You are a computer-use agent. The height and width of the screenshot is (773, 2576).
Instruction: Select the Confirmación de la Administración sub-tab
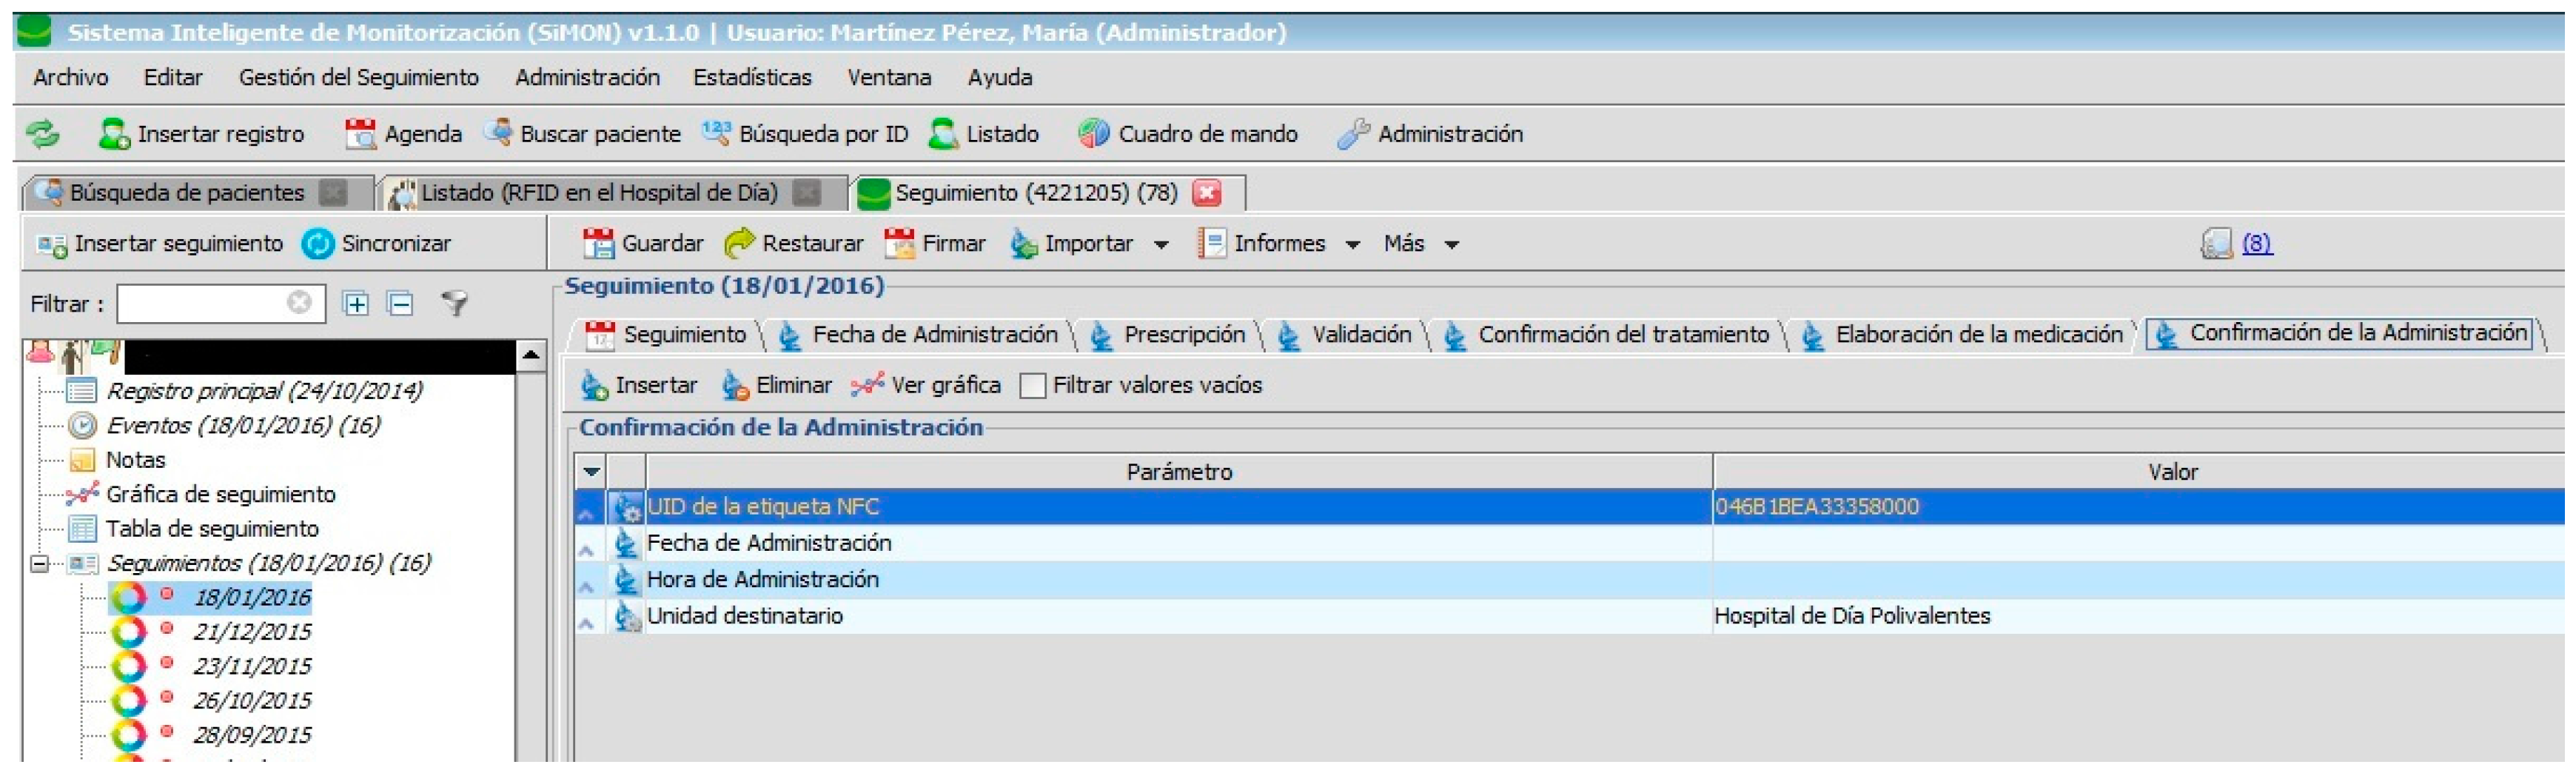point(2340,334)
